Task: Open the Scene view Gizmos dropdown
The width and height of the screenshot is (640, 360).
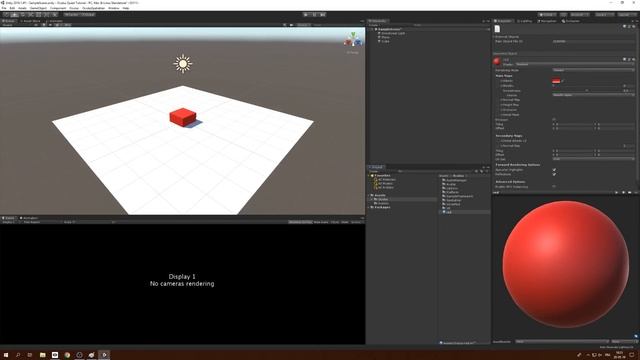Action: 303,25
